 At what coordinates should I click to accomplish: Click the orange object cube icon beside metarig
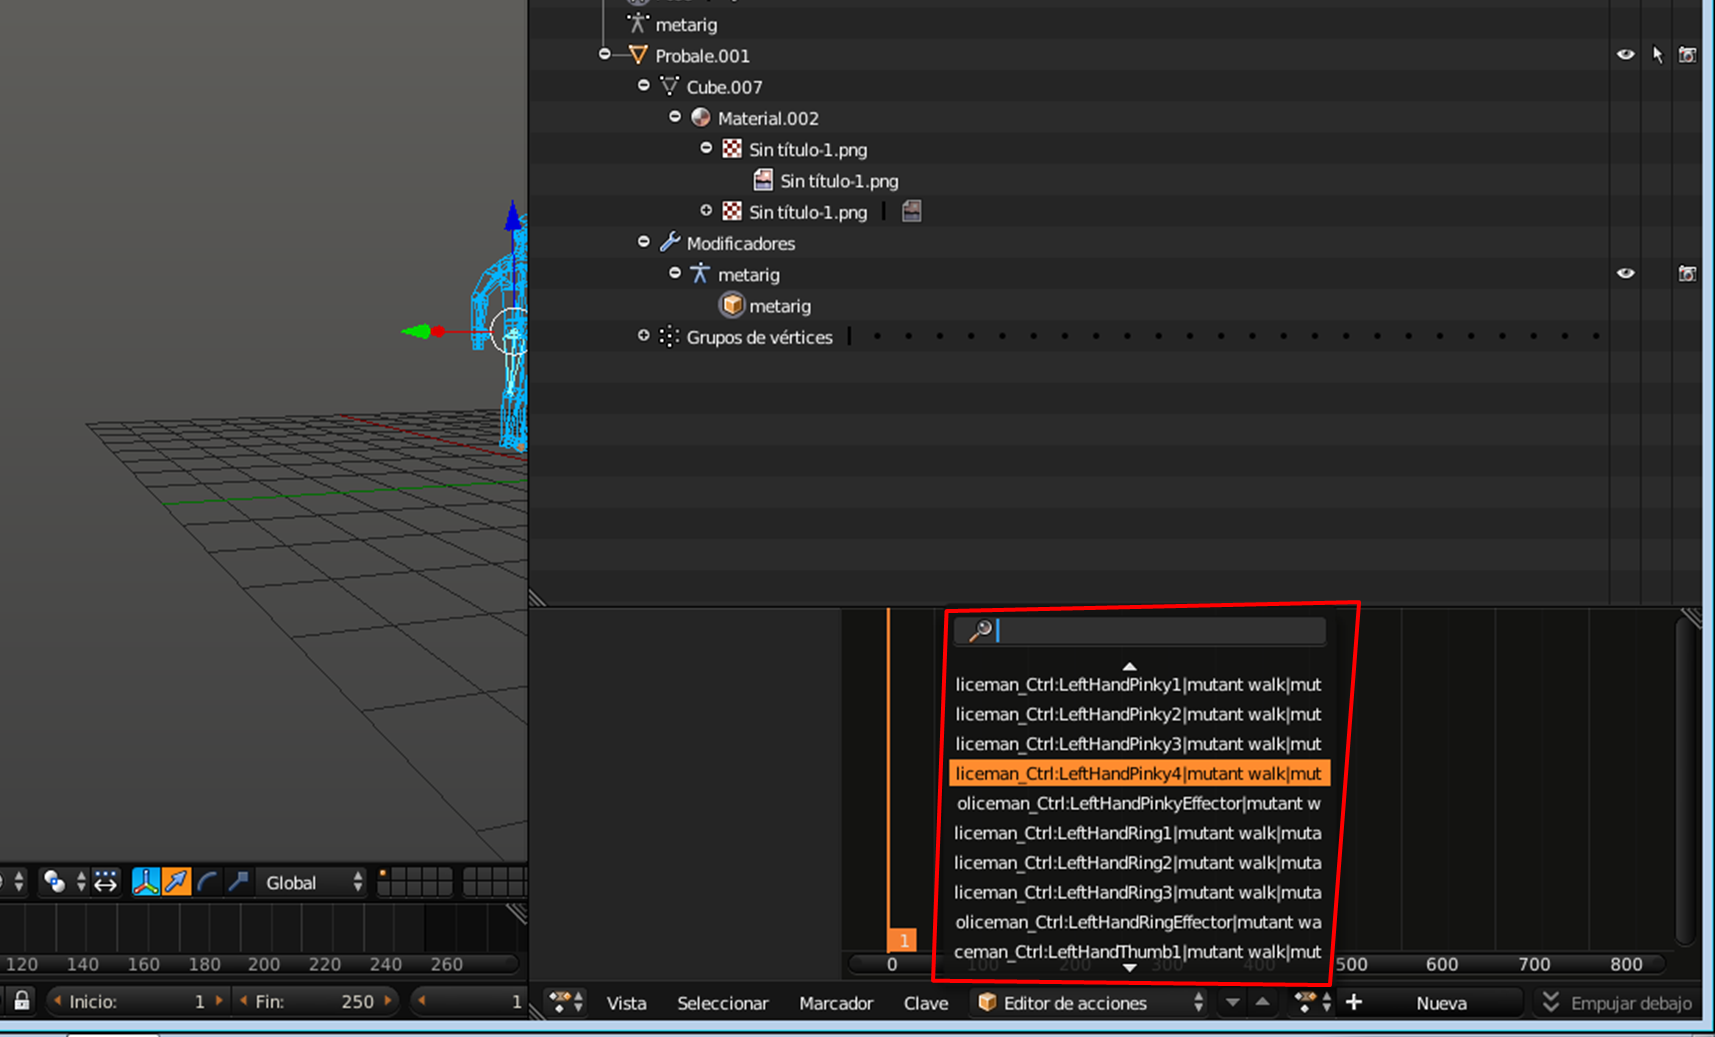(x=732, y=305)
